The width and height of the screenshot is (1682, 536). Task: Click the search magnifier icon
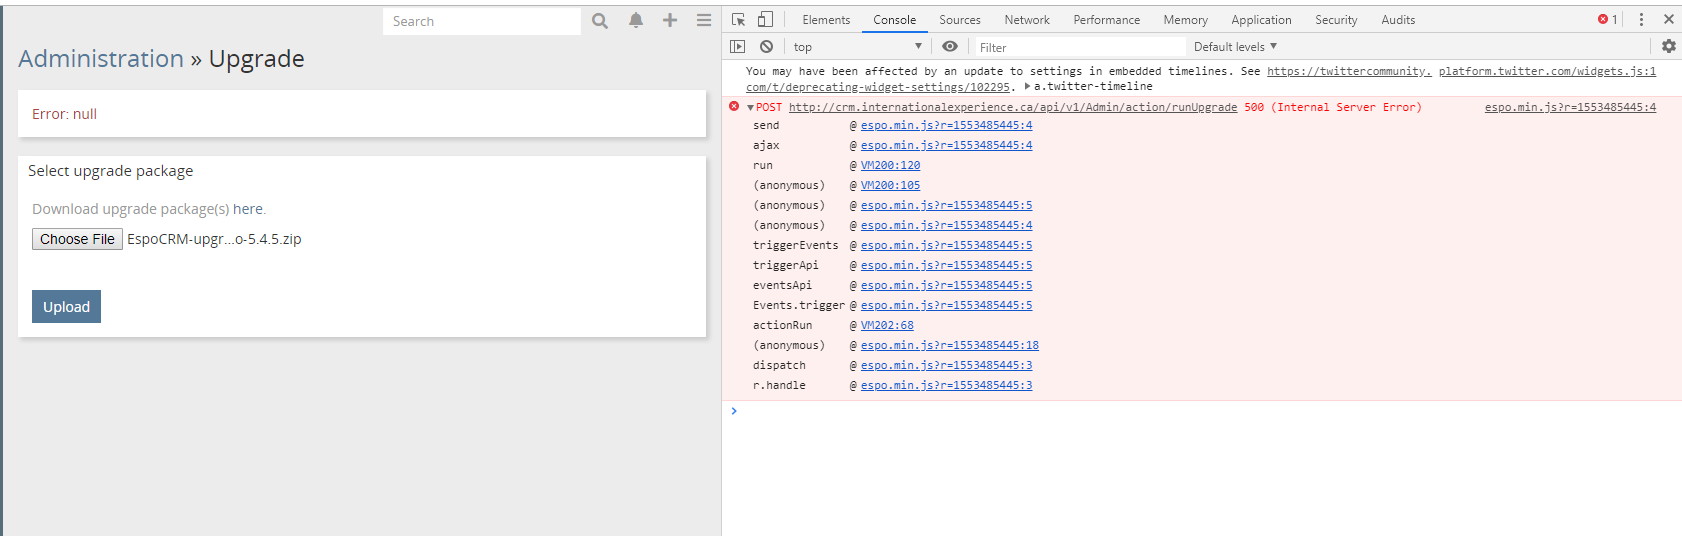600,21
